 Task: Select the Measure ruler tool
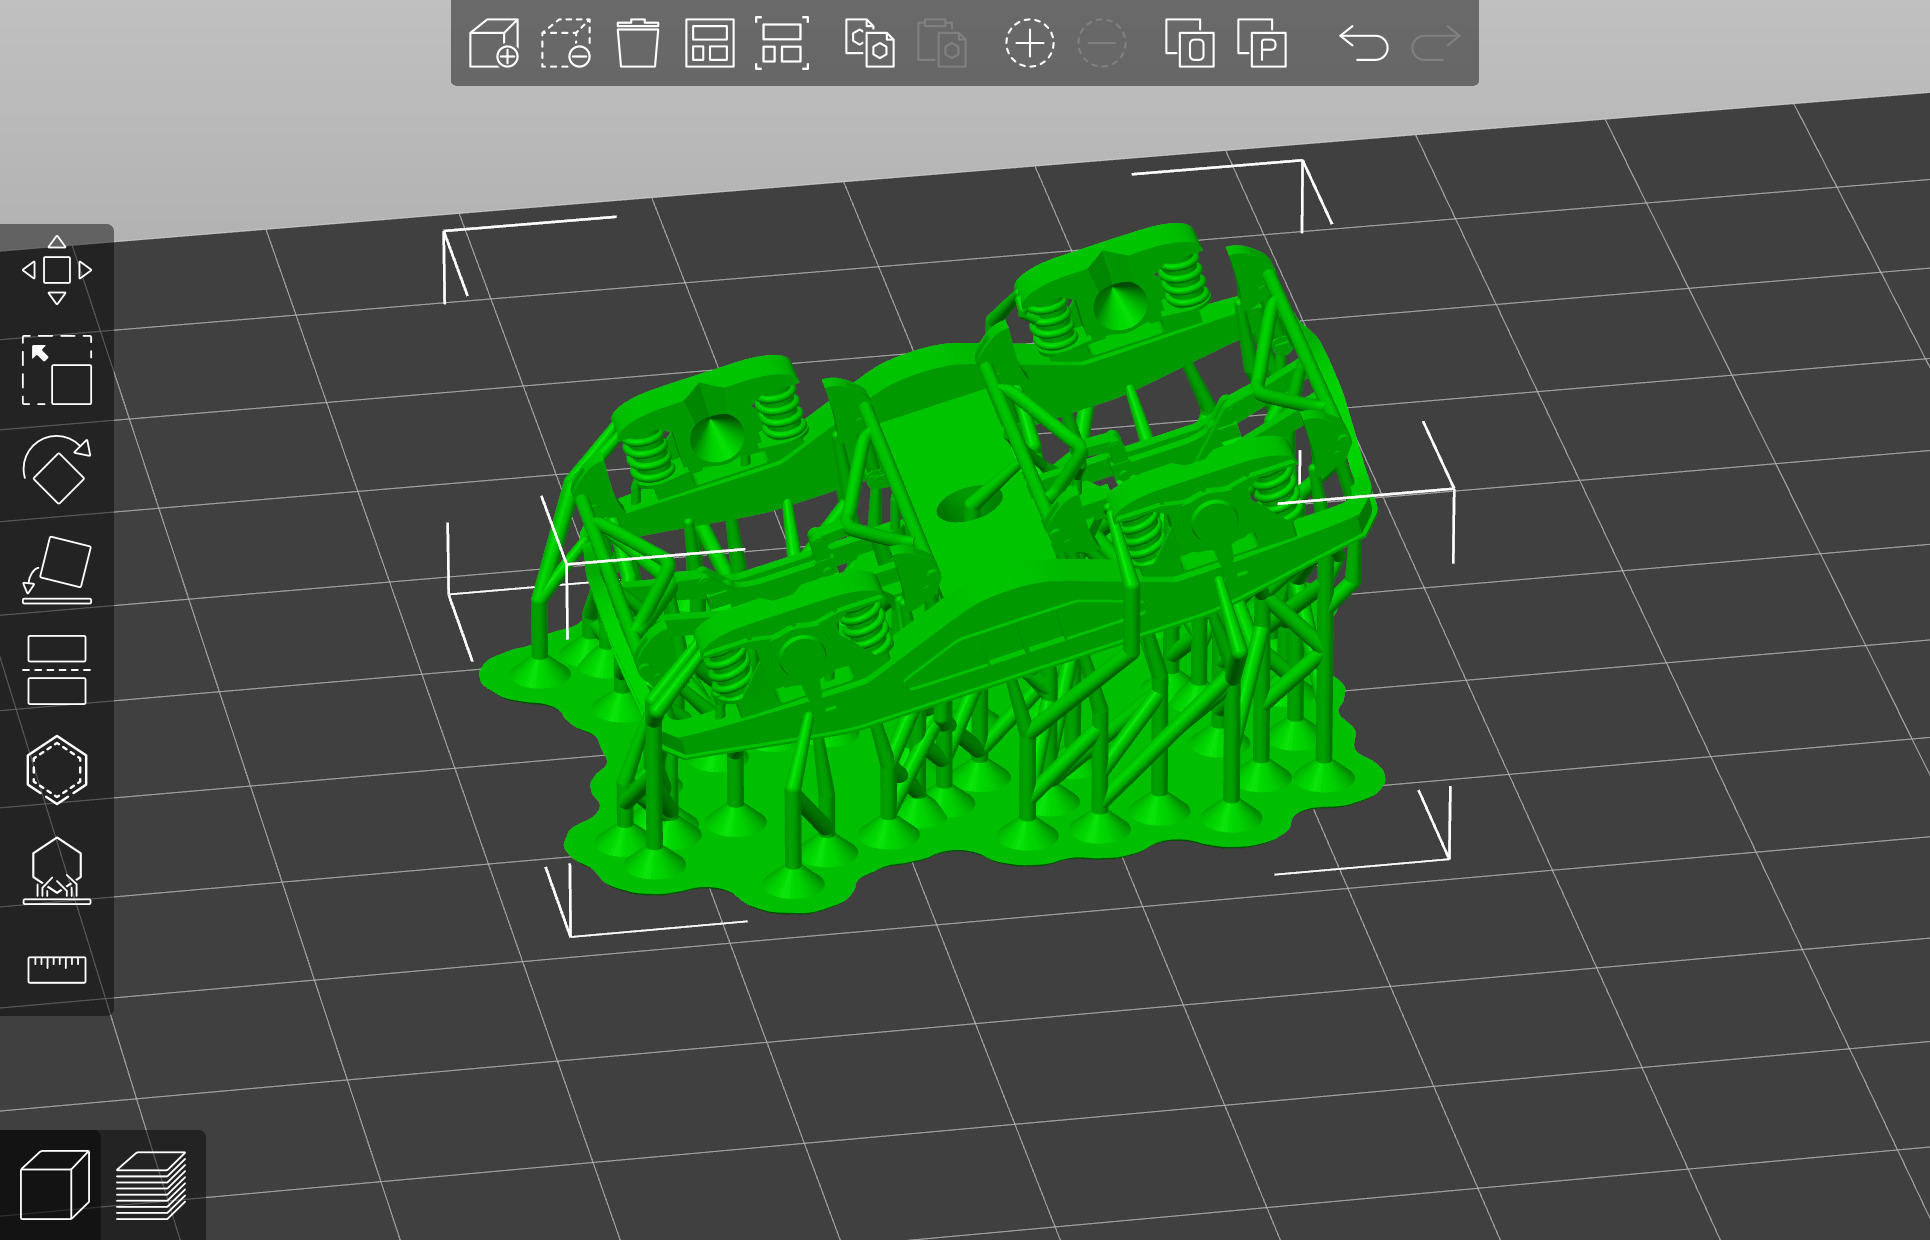tap(57, 968)
